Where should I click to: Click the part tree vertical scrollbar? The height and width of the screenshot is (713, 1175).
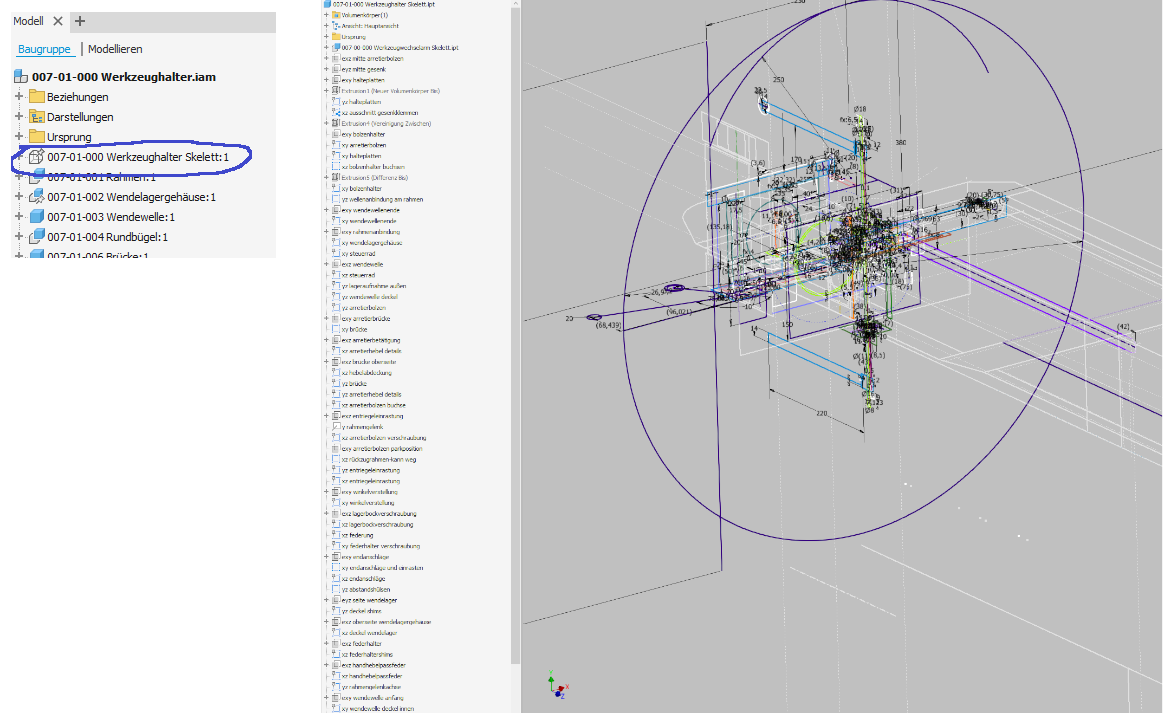tap(516, 337)
